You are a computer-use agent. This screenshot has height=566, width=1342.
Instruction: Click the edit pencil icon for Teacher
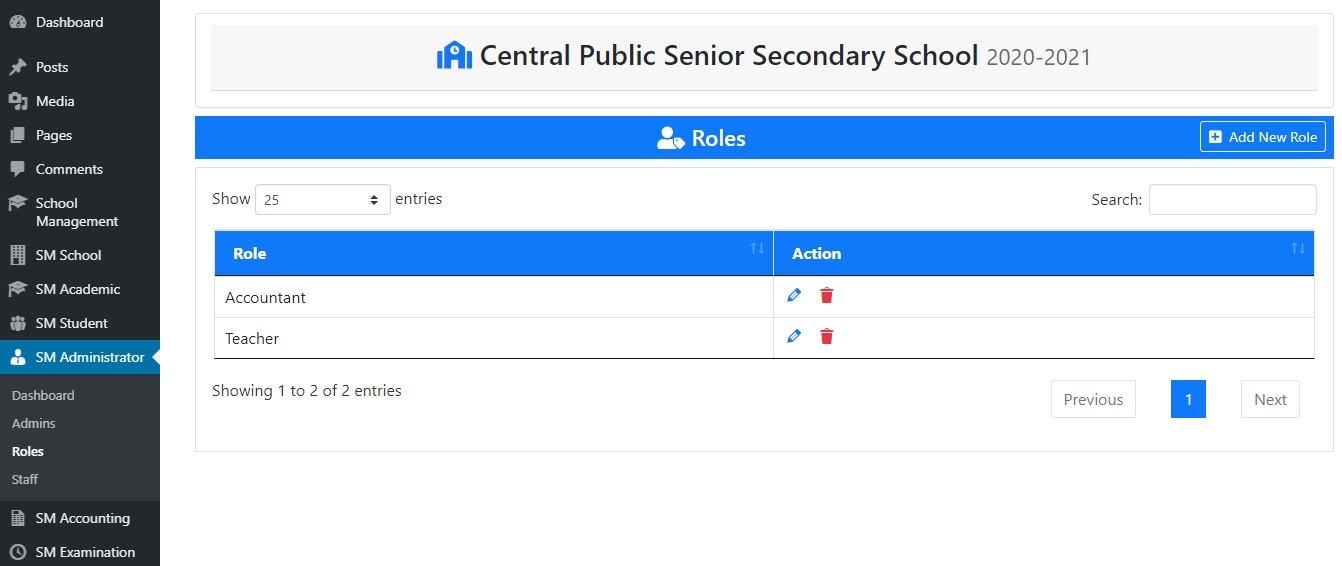(794, 337)
